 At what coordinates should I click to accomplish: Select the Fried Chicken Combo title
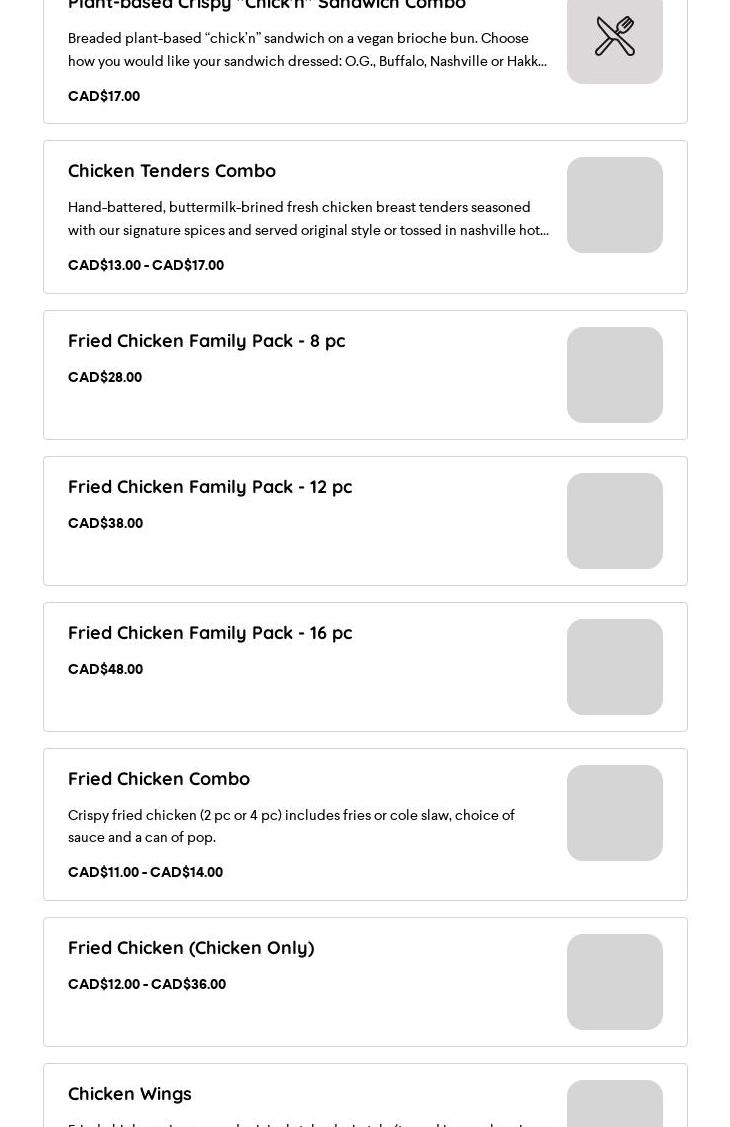[159, 779]
